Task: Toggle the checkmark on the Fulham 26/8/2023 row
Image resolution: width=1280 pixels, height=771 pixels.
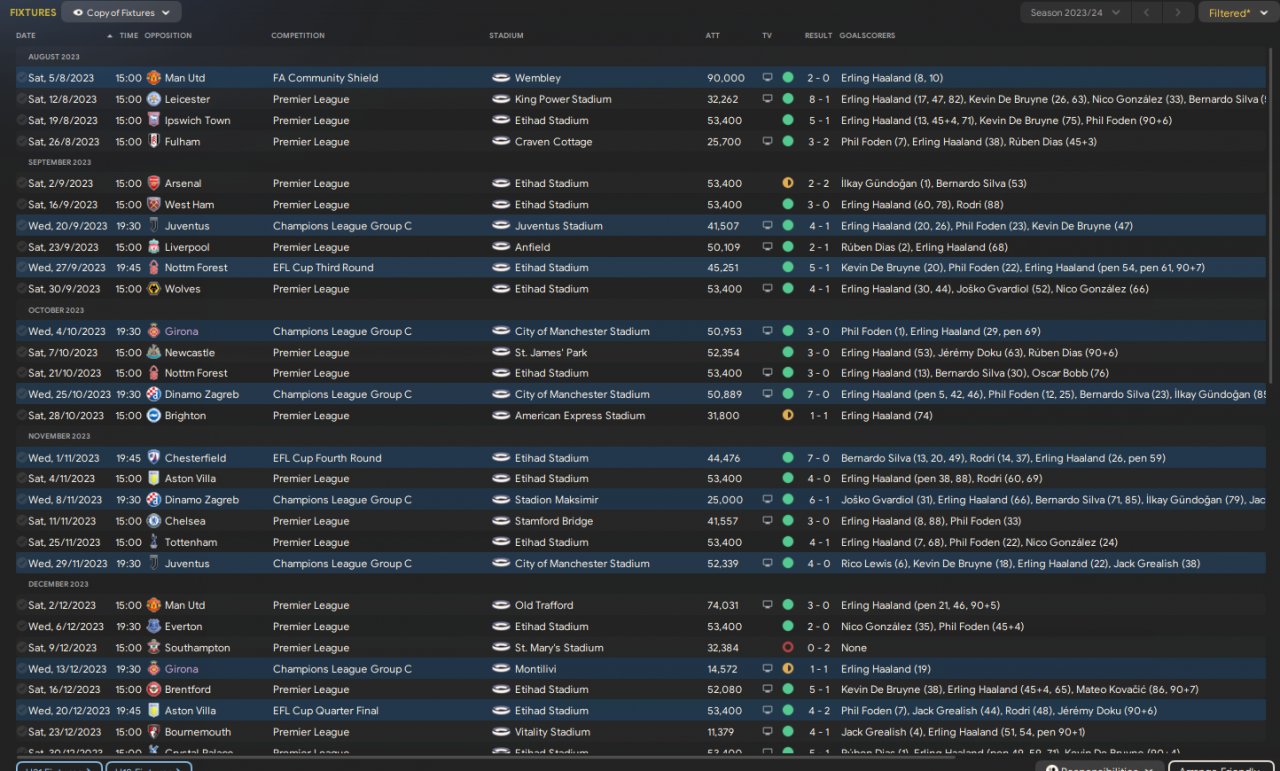Action: tap(22, 142)
